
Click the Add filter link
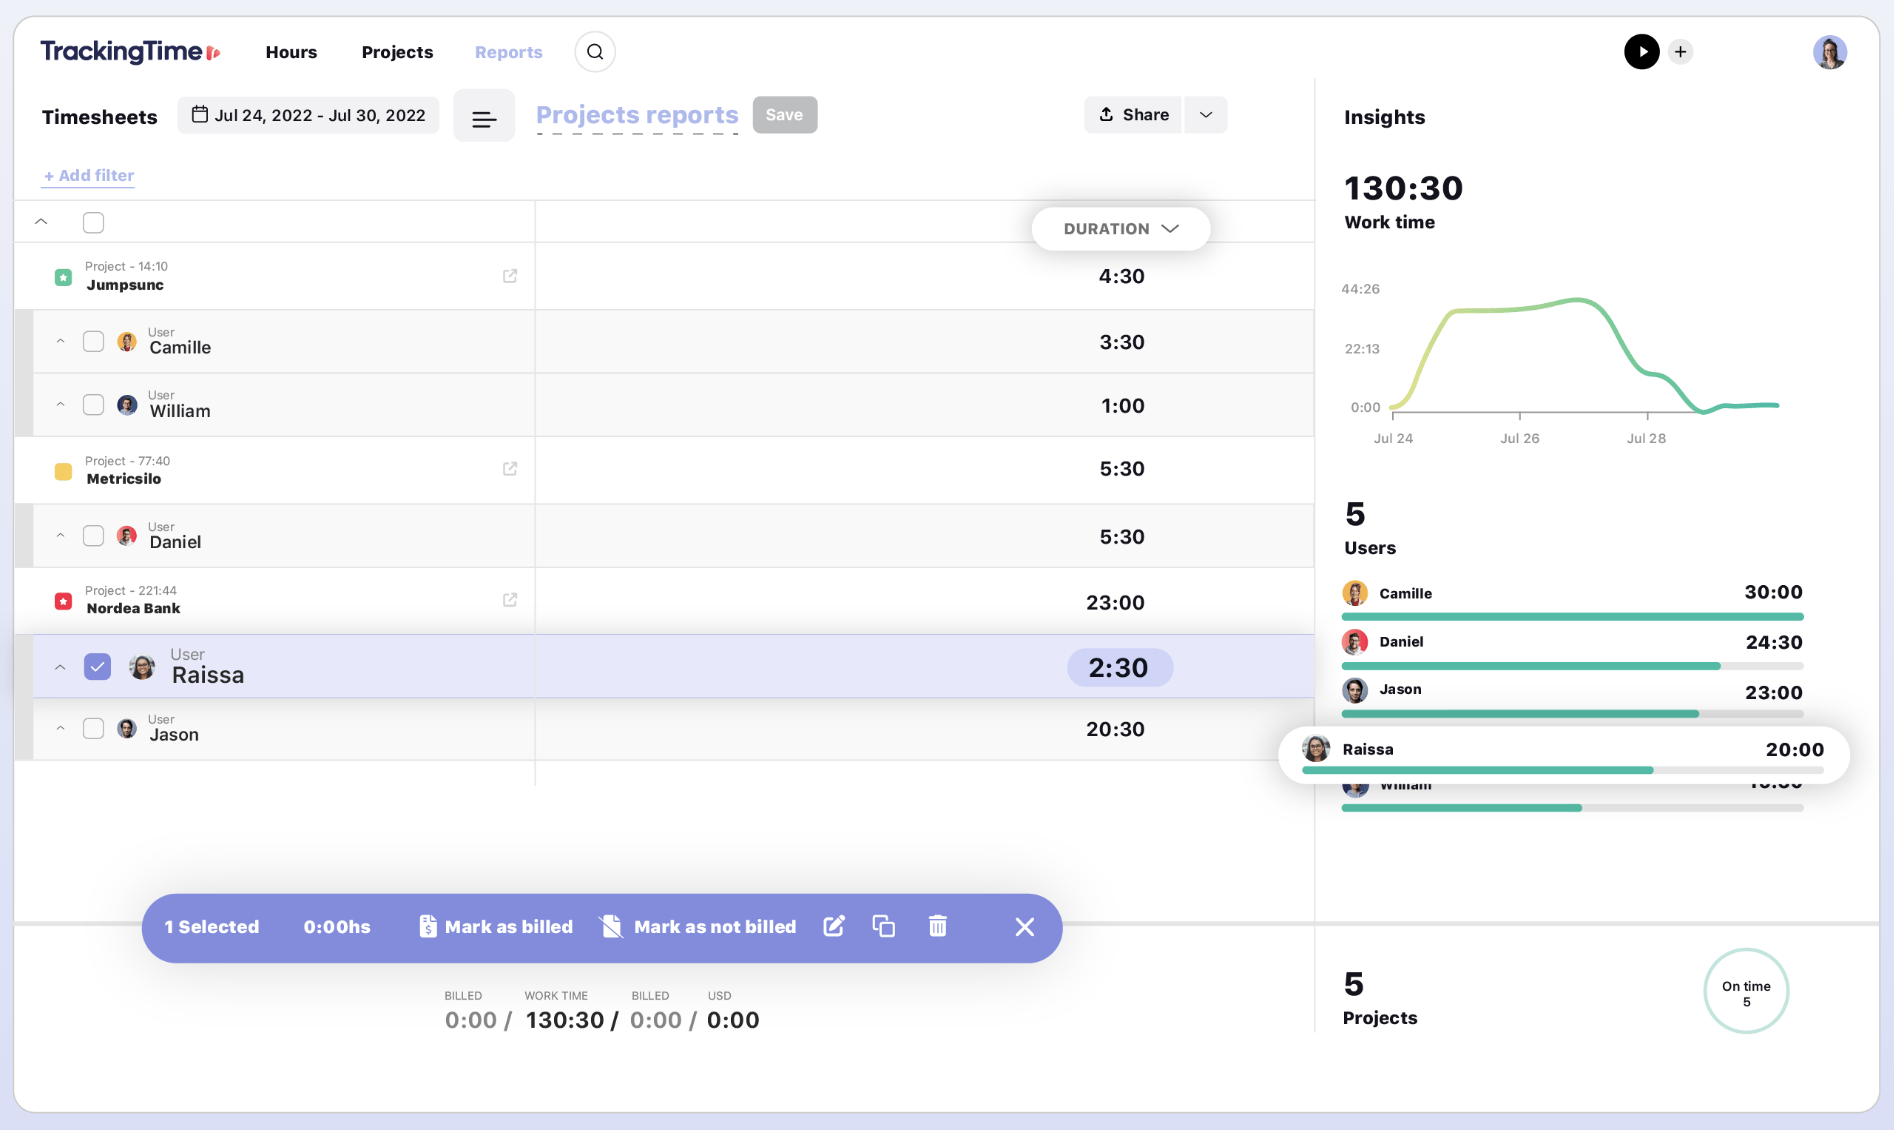coord(89,176)
